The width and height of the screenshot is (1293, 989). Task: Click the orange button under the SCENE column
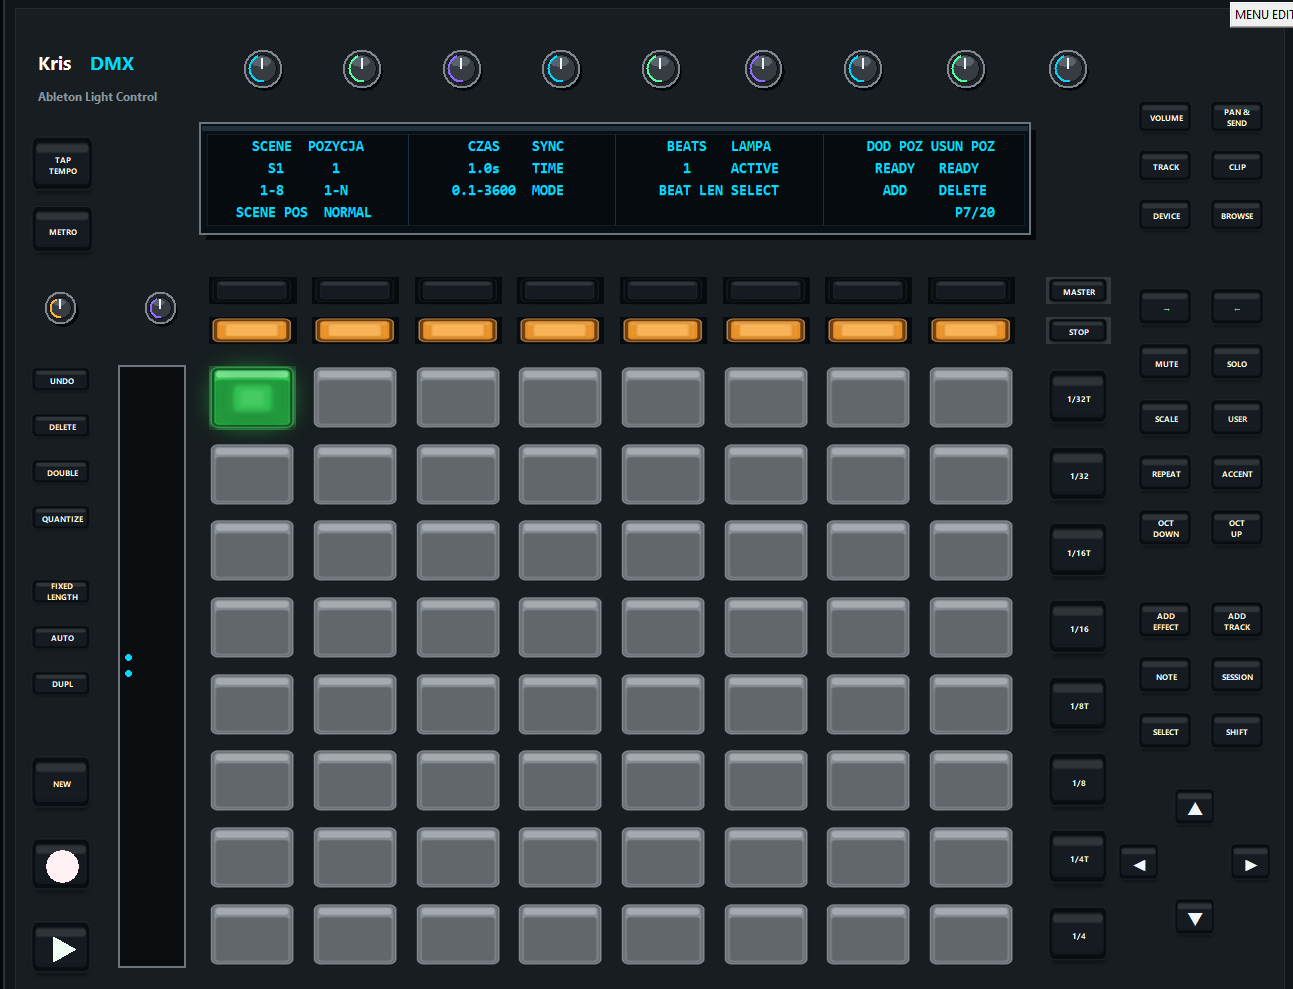(252, 330)
